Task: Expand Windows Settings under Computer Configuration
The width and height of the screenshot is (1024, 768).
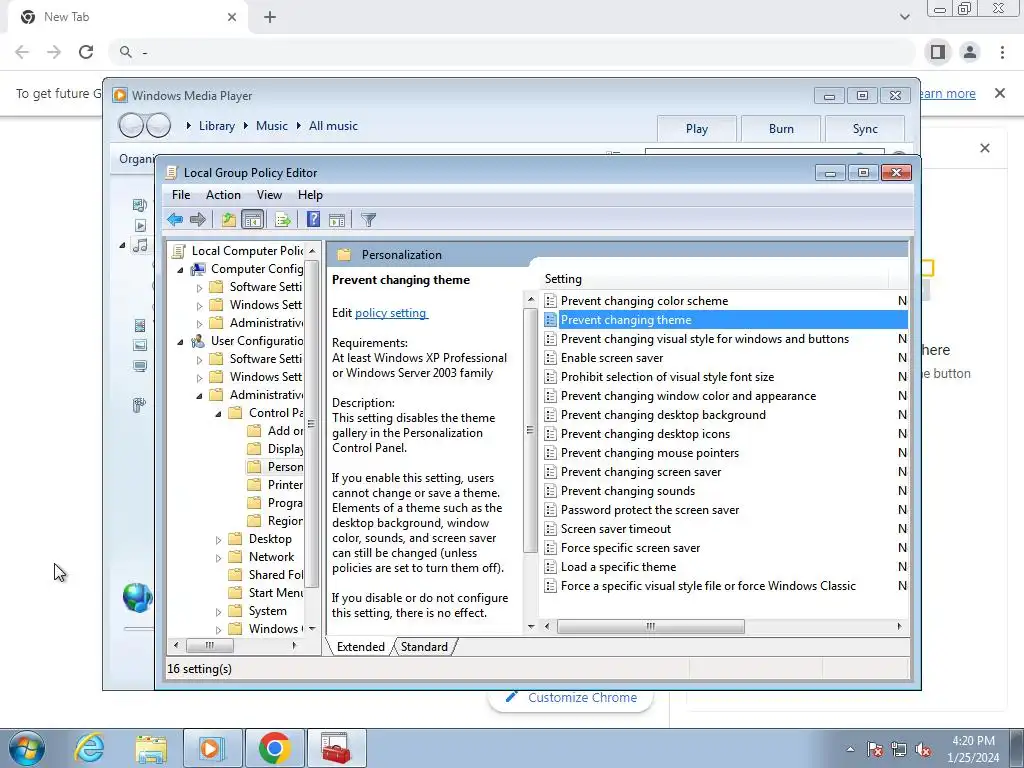Action: point(199,306)
